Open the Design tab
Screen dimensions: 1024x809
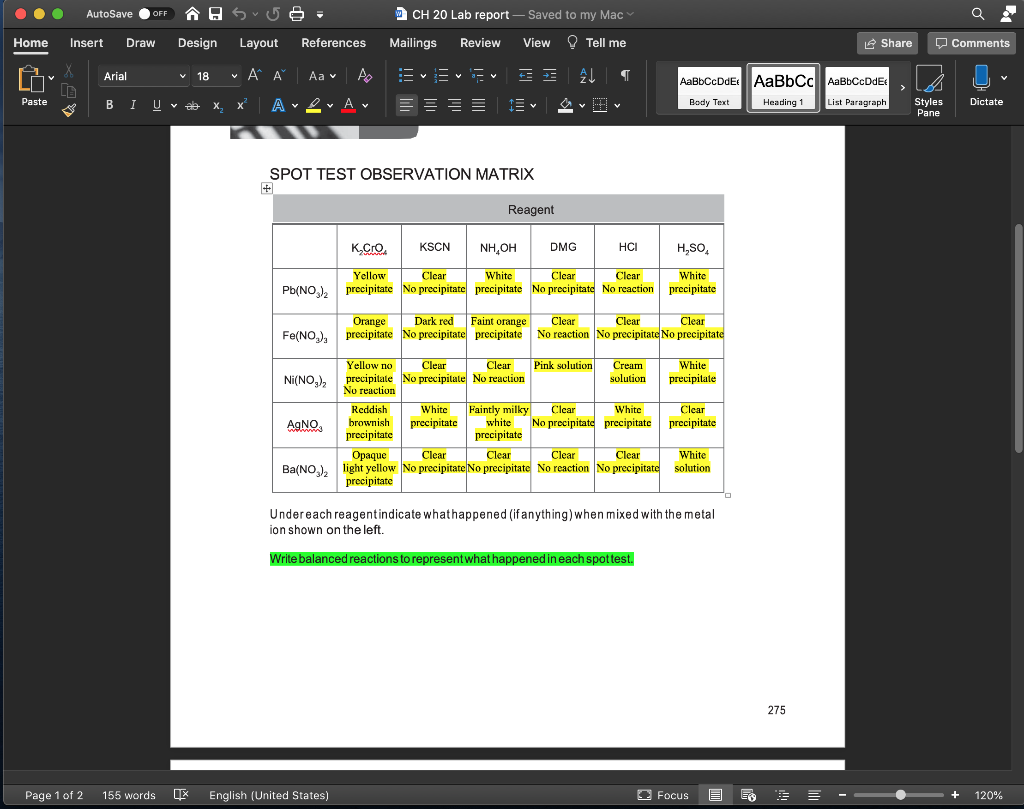tap(197, 43)
